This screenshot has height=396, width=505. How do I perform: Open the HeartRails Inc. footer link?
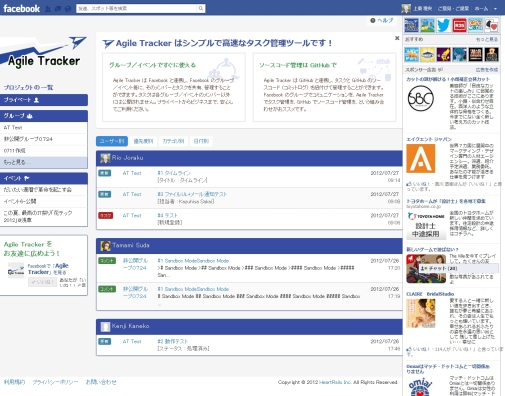tap(335, 382)
